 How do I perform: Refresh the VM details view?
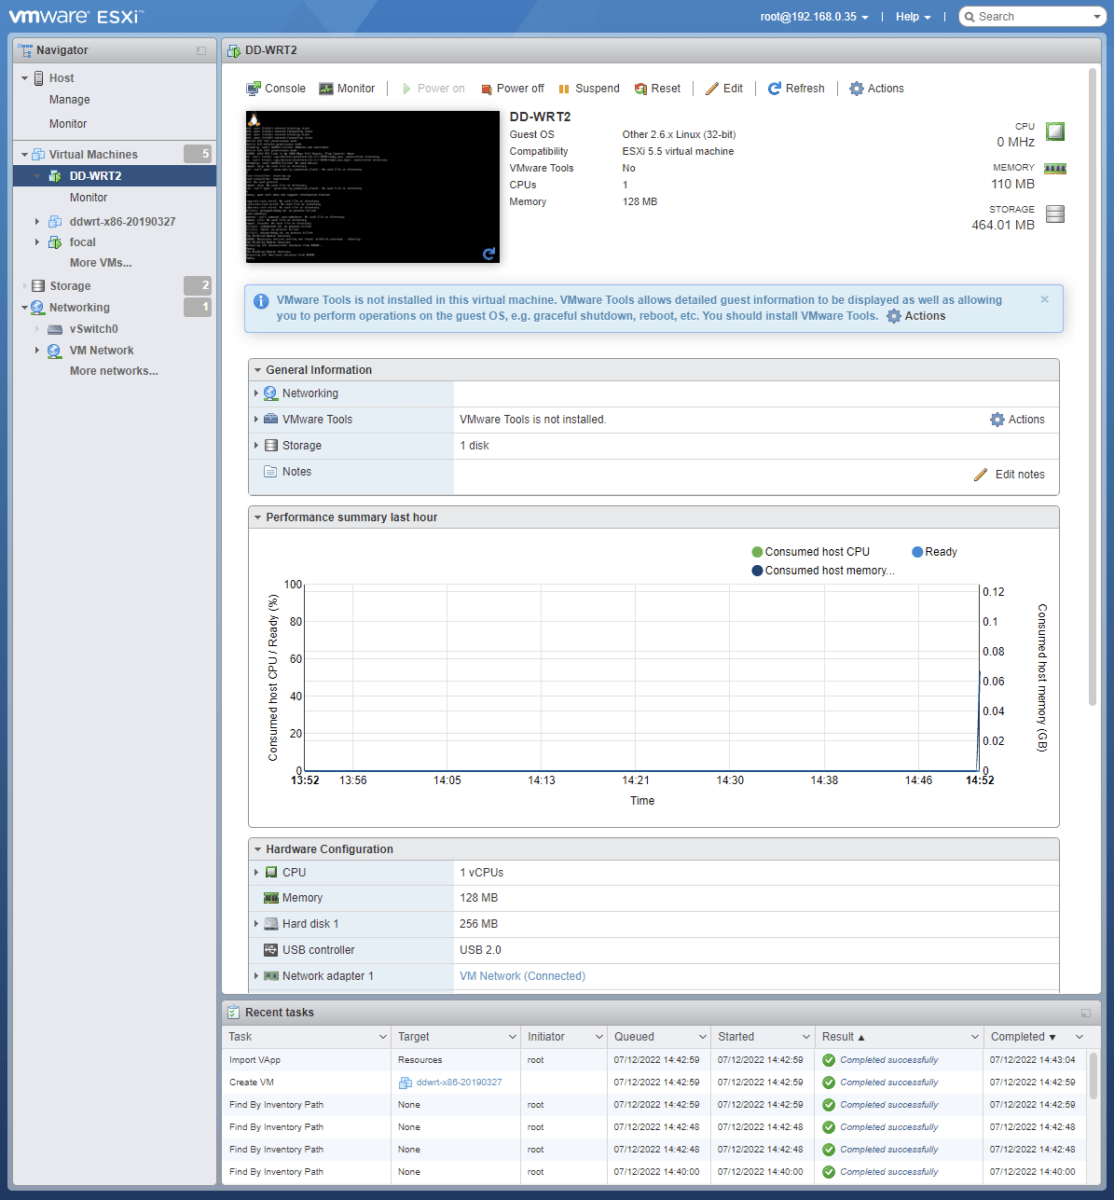(796, 88)
